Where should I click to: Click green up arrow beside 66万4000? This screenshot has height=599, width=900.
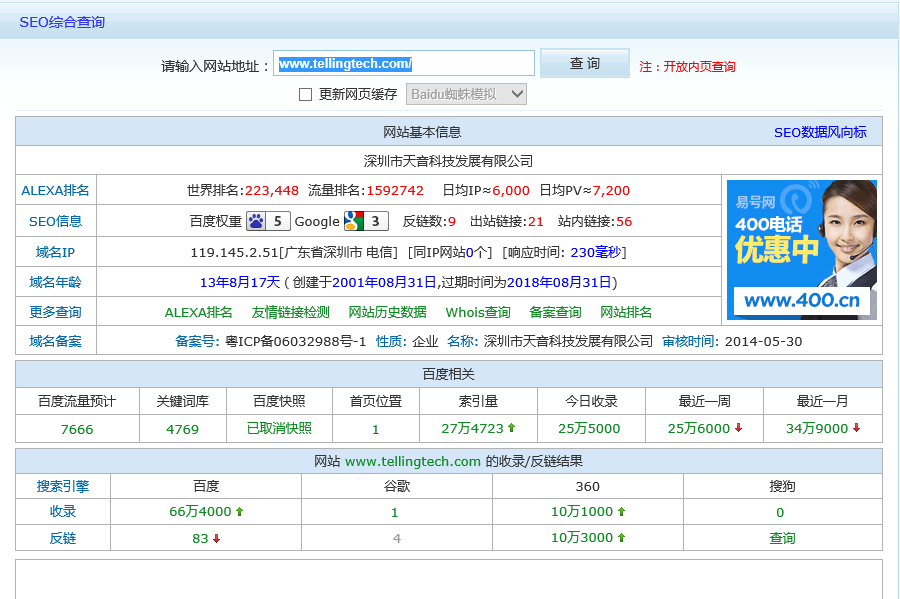[x=239, y=511]
